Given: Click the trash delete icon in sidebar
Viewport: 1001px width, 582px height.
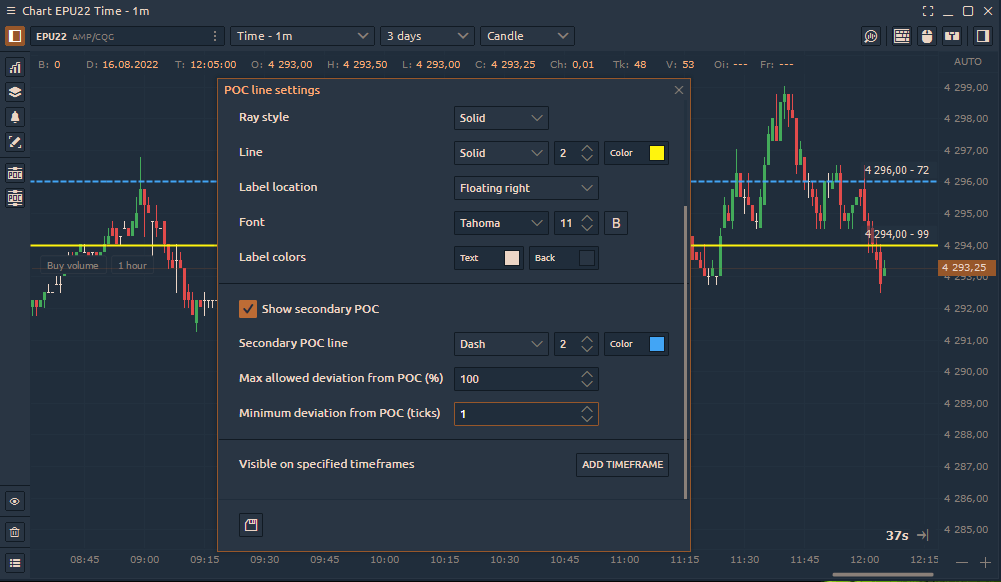Looking at the screenshot, I should click(15, 532).
